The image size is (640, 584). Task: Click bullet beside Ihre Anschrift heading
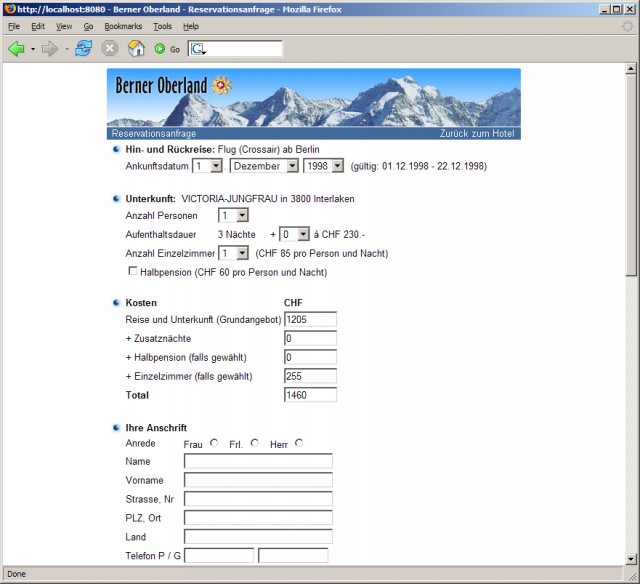click(x=116, y=428)
